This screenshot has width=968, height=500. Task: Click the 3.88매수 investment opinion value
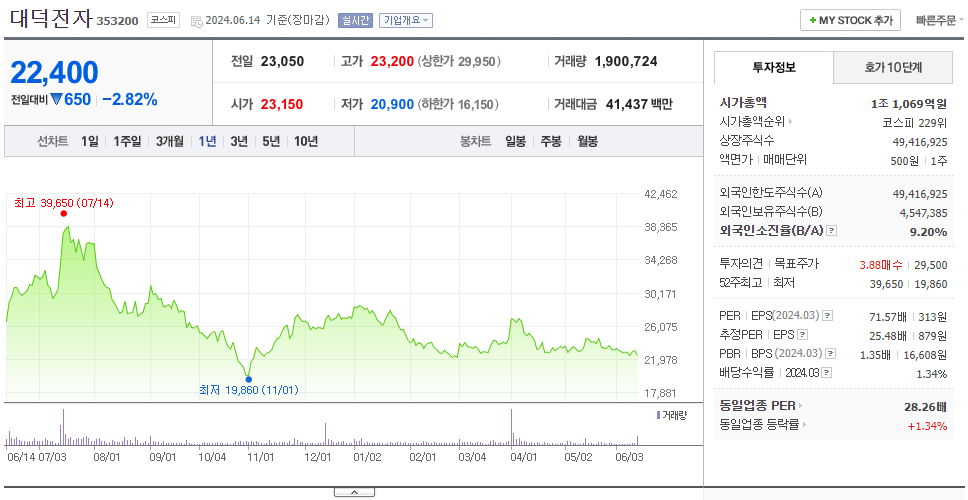881,265
